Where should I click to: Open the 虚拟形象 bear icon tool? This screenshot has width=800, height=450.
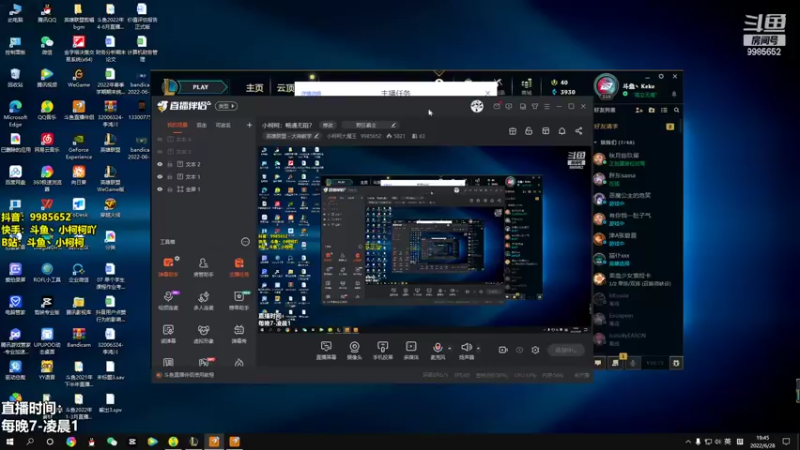pyautogui.click(x=203, y=334)
